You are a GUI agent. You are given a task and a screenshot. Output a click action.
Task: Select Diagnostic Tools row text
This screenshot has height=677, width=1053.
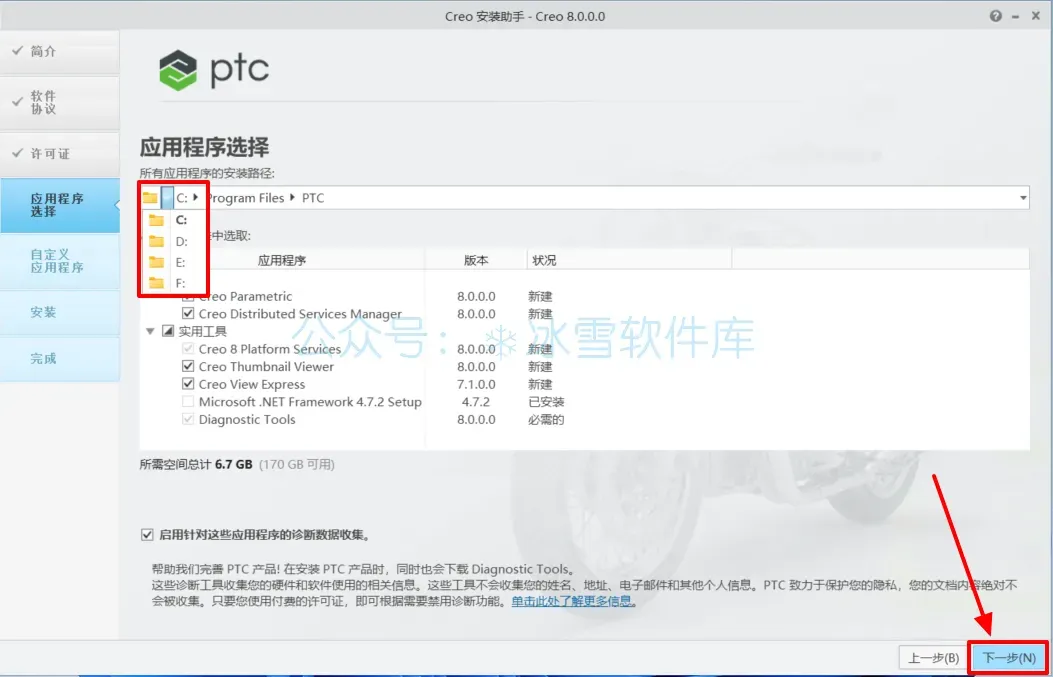click(247, 419)
